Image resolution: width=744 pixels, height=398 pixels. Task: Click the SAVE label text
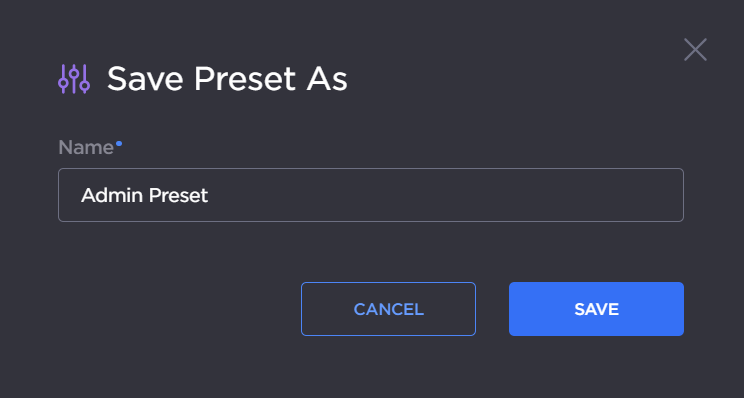[596, 309]
